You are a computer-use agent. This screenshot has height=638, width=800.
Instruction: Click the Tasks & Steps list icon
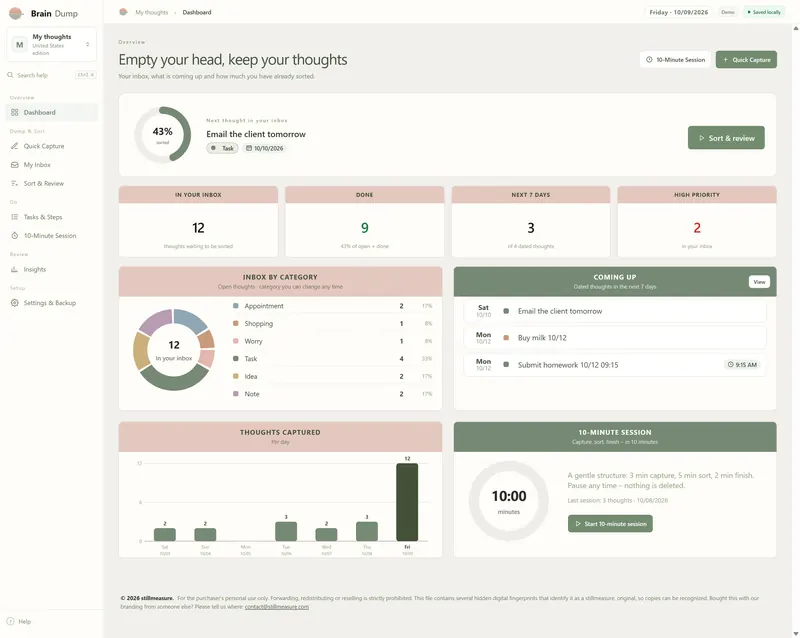click(x=14, y=217)
